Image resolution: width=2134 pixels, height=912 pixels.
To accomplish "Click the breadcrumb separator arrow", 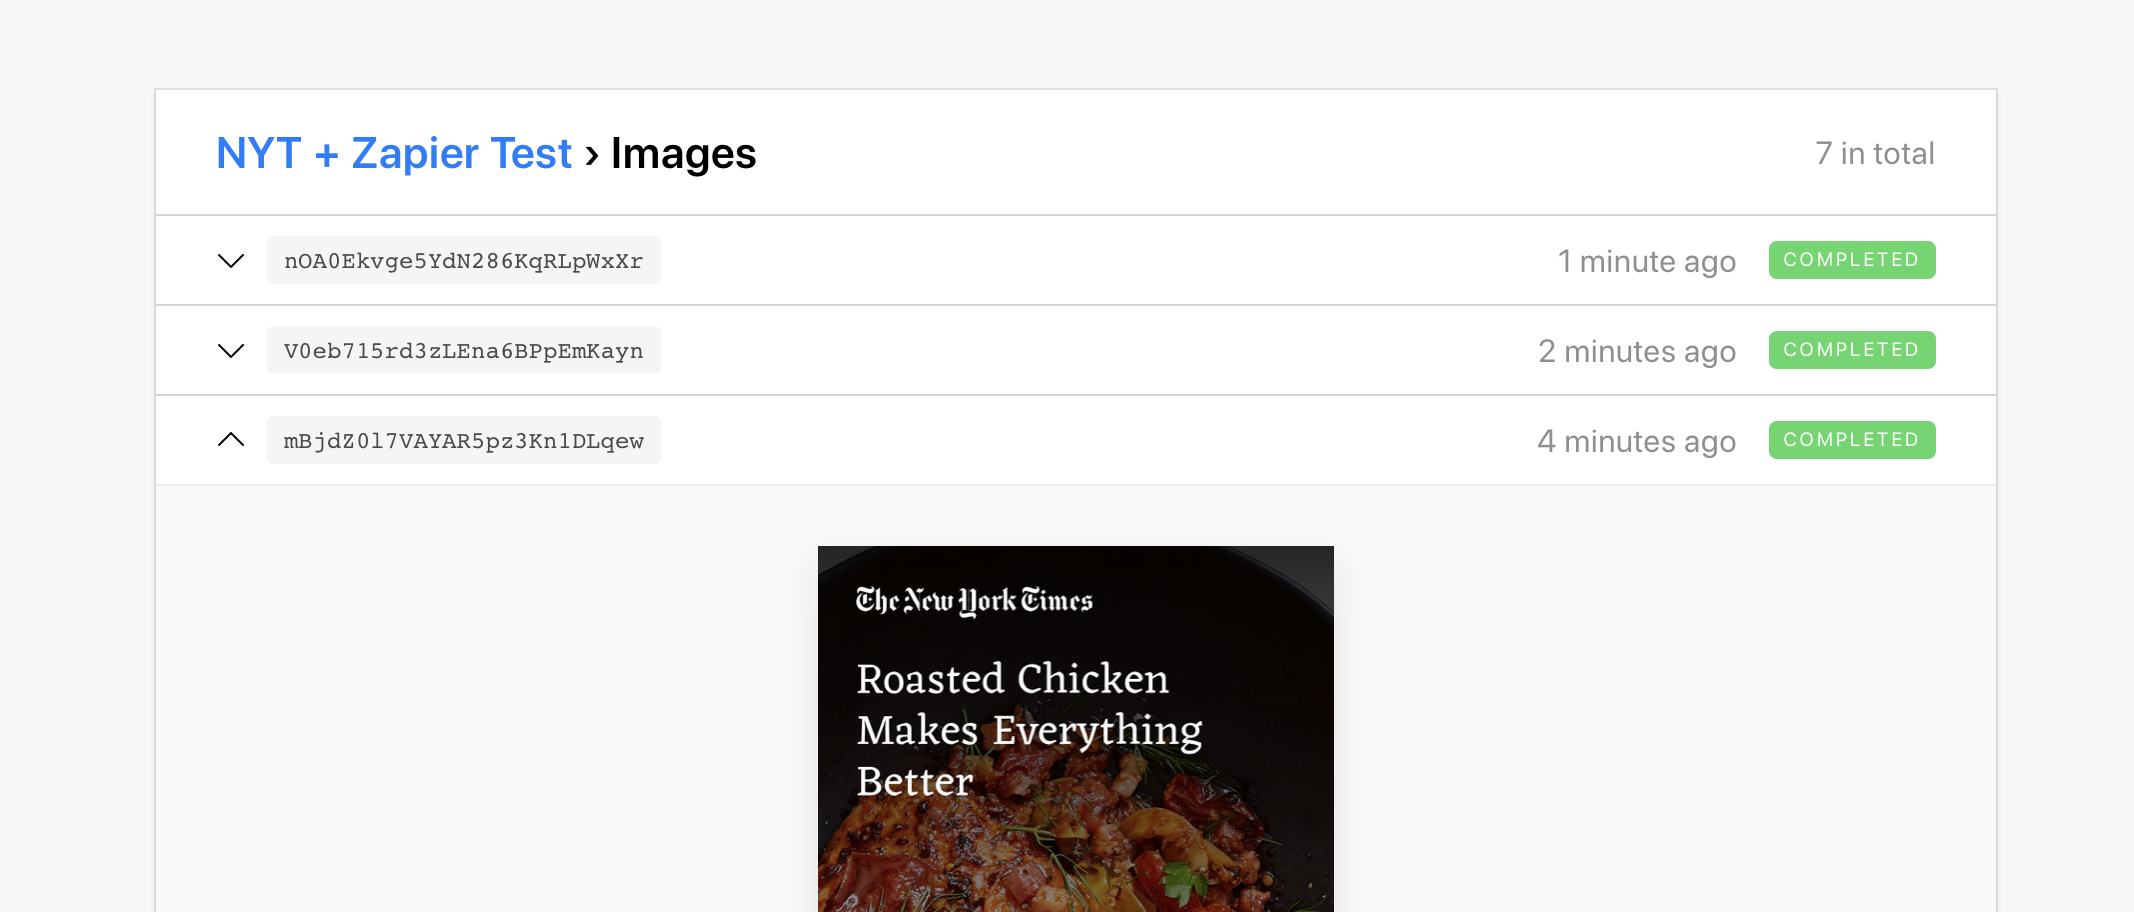I will coord(592,155).
